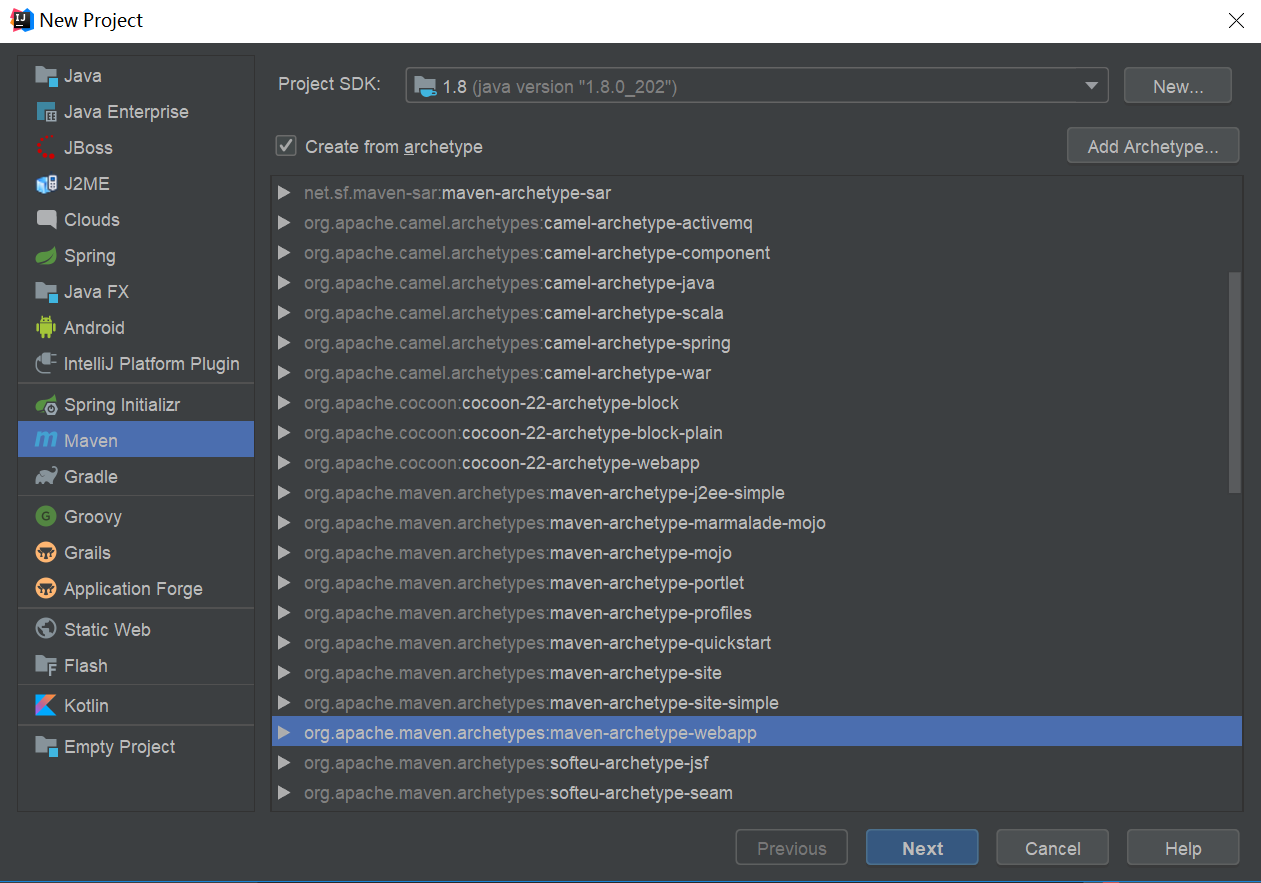Screen dimensions: 1261x883
Task: Click the Flash folder icon
Action: click(46, 666)
